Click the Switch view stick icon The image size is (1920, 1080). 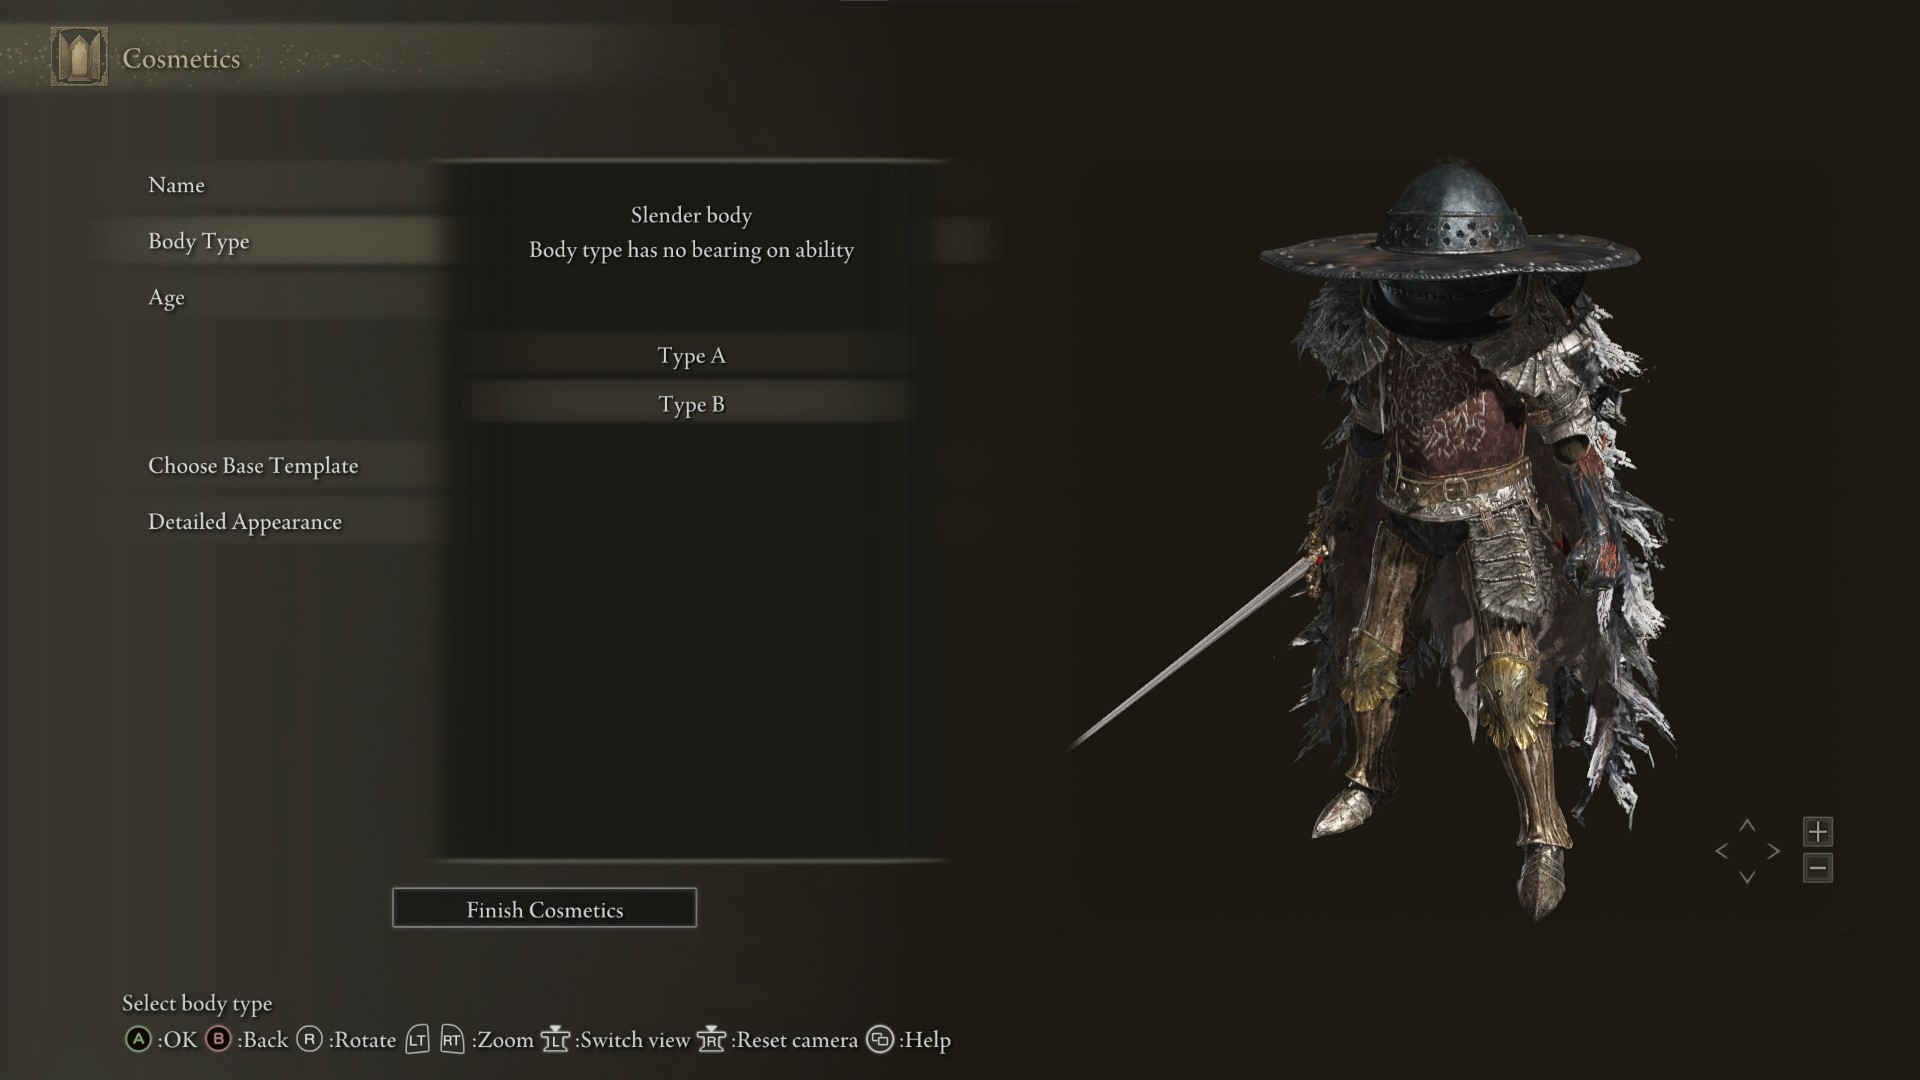point(555,1040)
